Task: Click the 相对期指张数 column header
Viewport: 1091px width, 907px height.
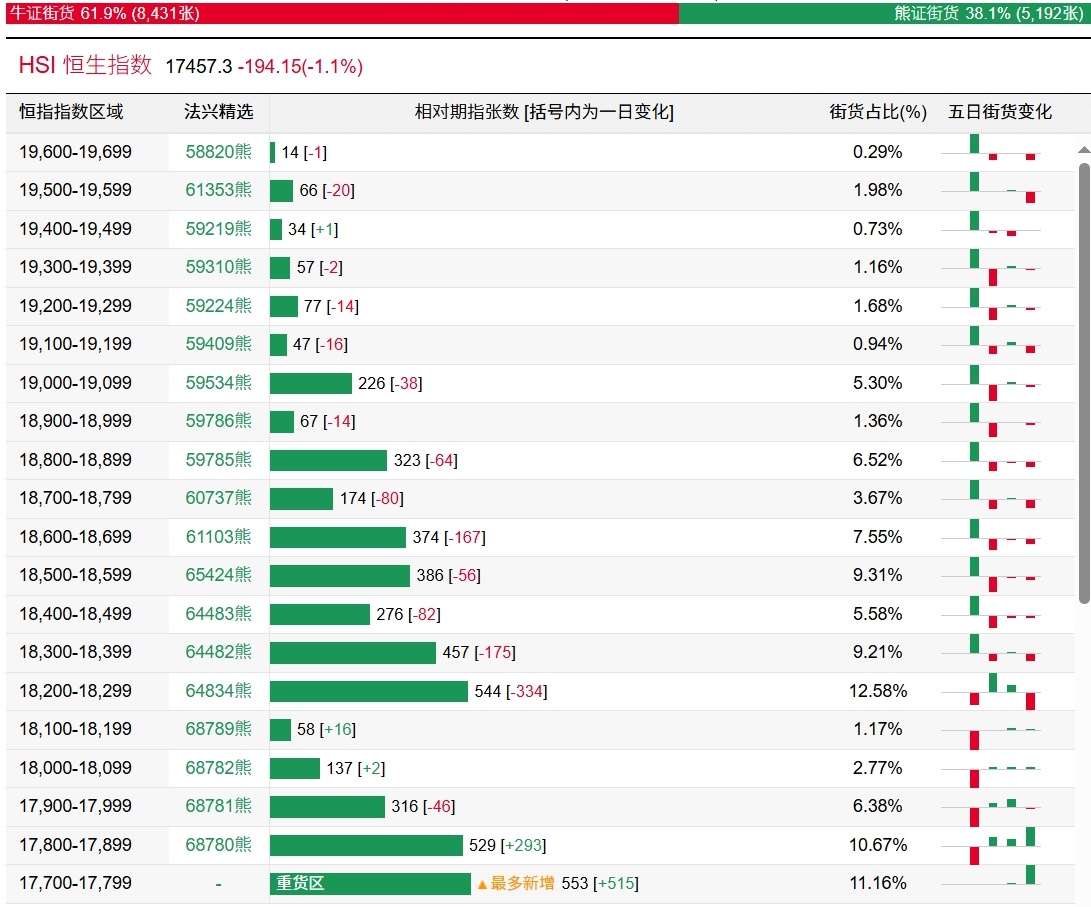Action: (x=544, y=112)
